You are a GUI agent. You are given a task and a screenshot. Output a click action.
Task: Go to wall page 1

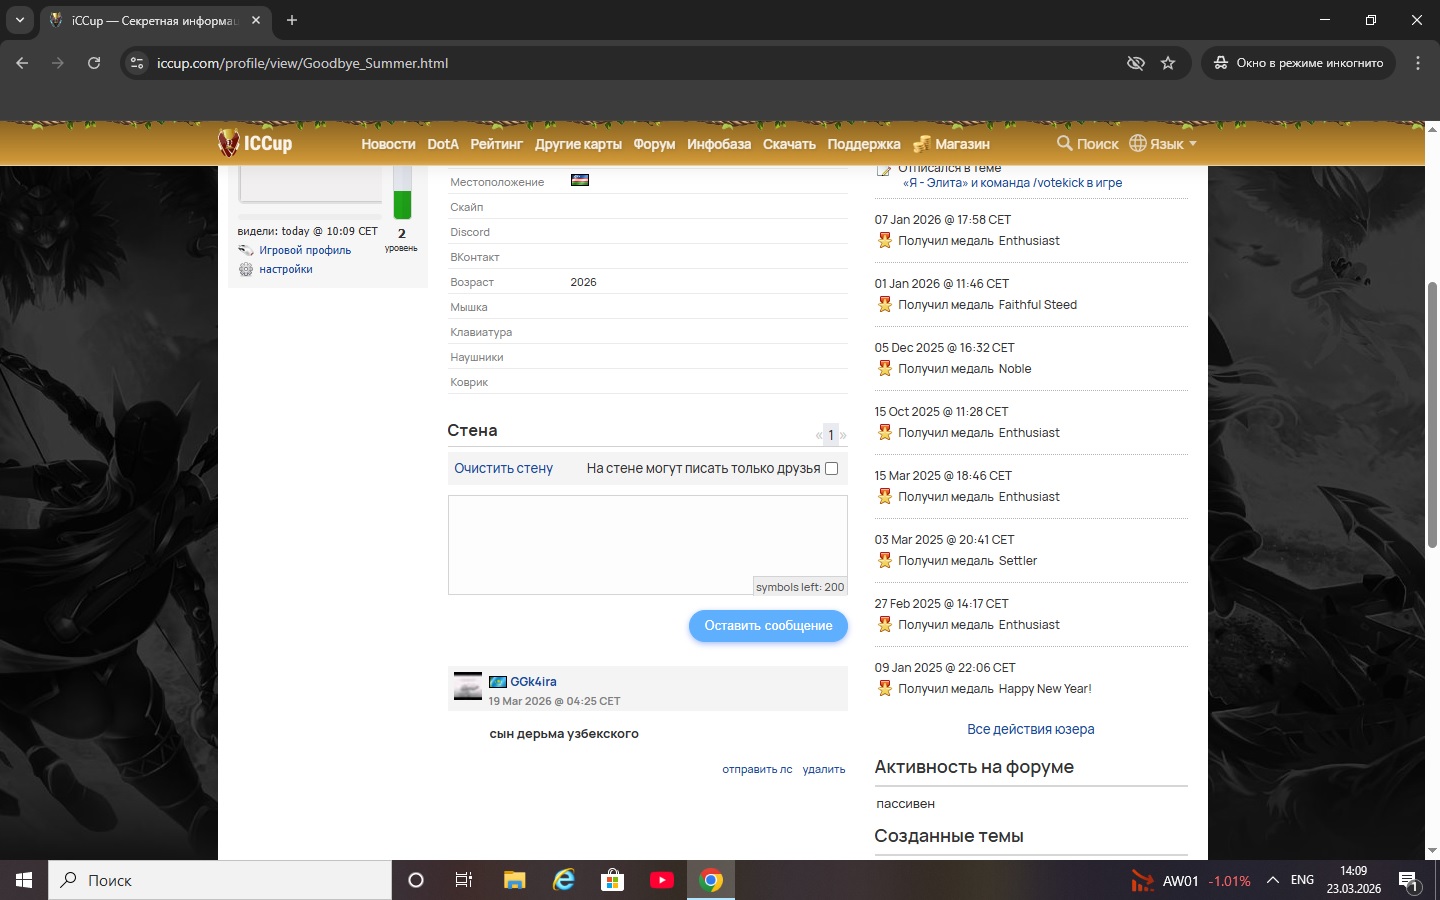click(x=831, y=435)
